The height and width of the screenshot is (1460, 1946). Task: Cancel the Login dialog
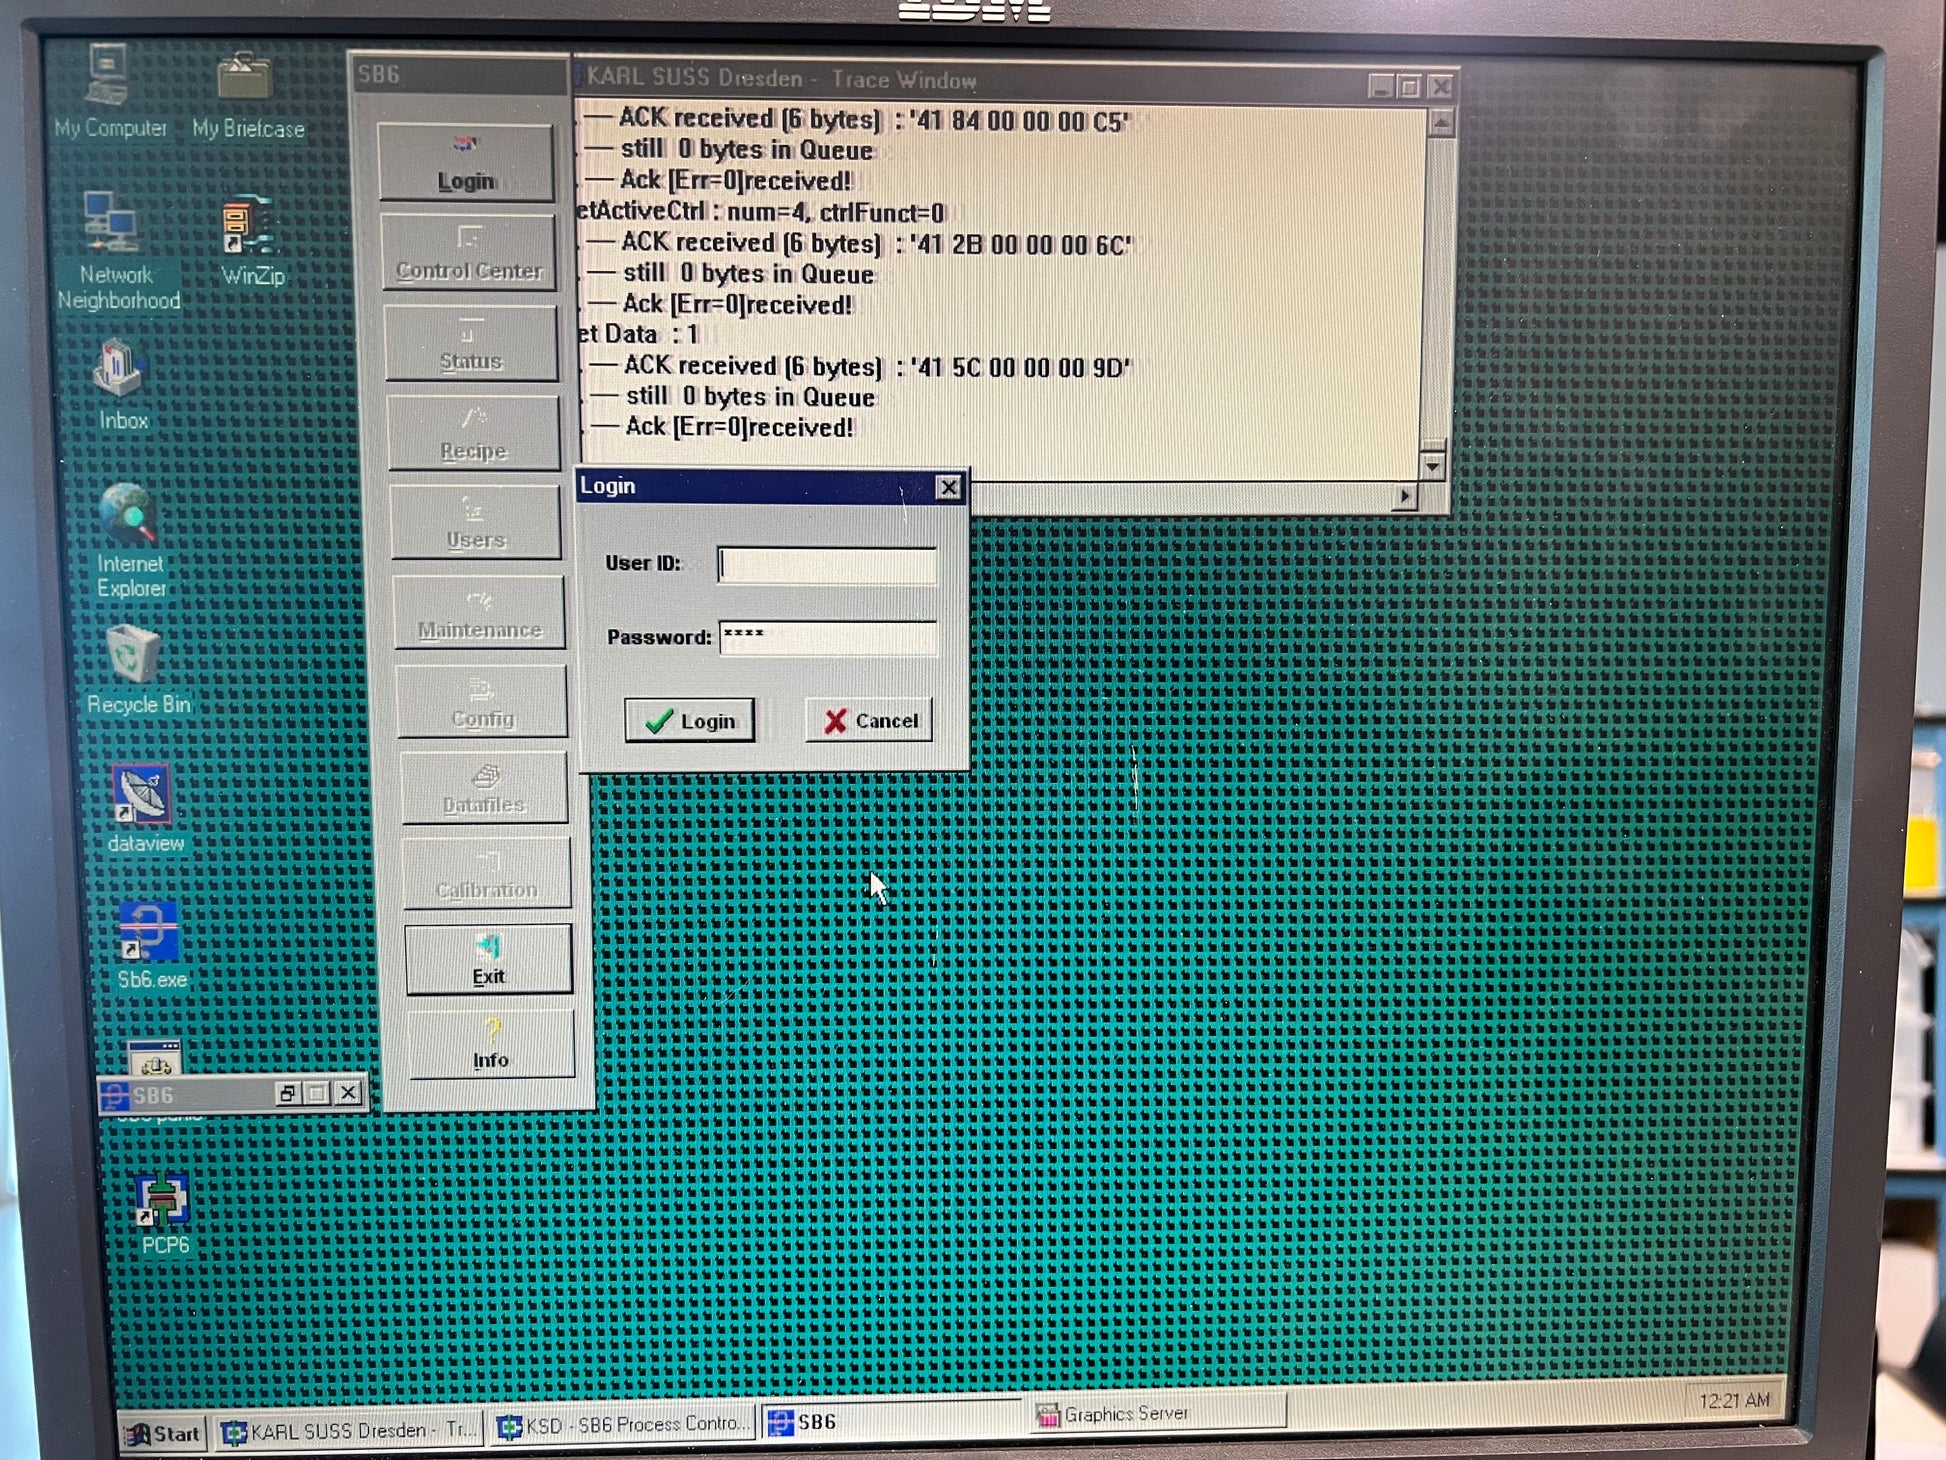[869, 721]
